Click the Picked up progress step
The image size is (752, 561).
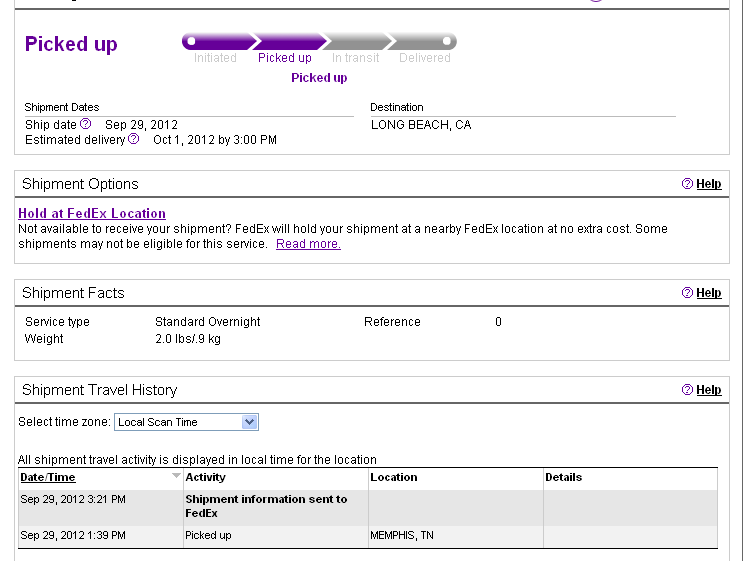[x=284, y=58]
